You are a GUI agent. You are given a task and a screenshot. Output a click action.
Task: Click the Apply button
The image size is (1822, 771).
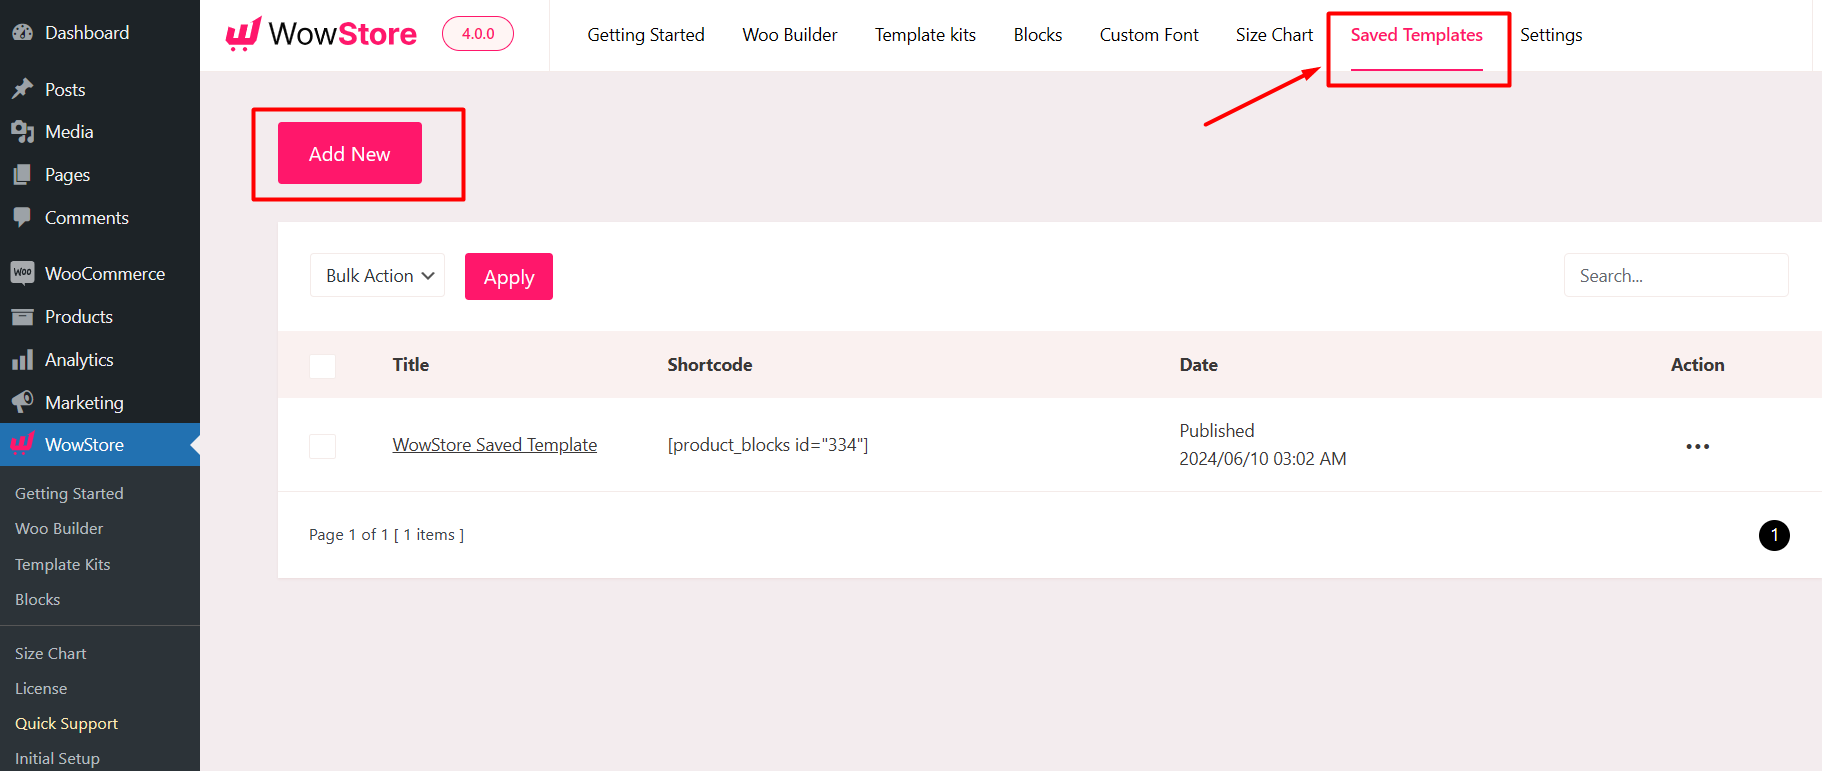508,277
